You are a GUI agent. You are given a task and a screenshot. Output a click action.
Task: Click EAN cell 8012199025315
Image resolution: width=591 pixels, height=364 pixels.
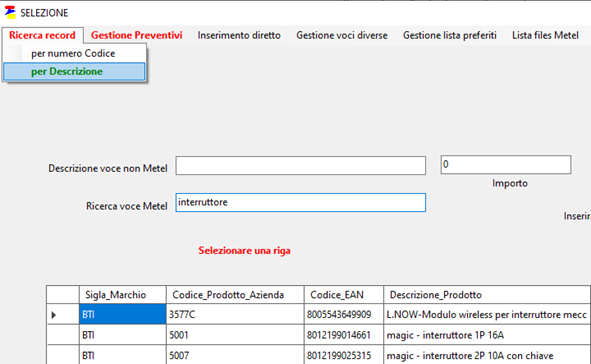344,355
